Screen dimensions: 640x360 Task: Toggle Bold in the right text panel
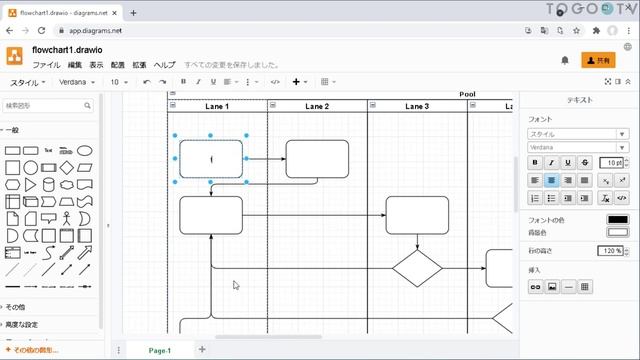coord(535,162)
